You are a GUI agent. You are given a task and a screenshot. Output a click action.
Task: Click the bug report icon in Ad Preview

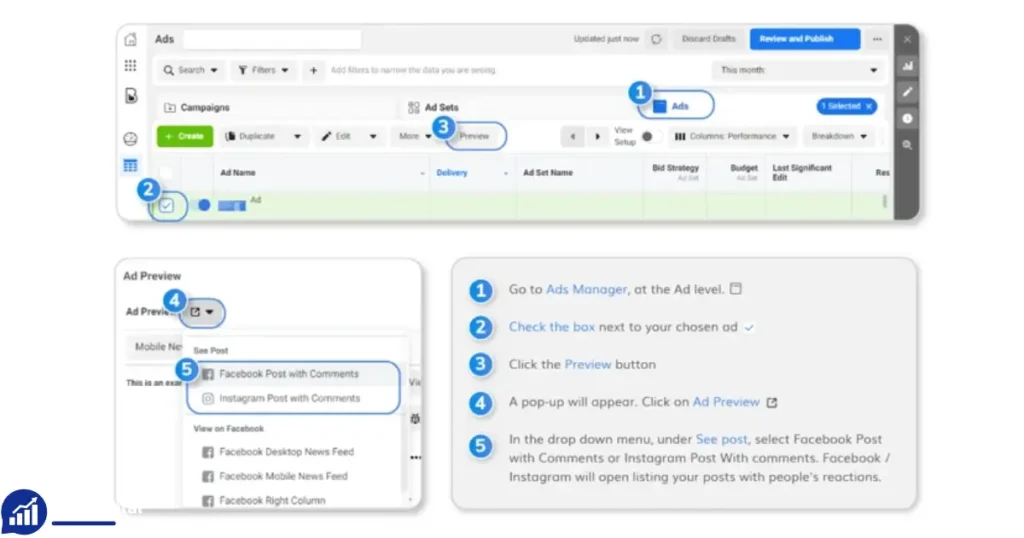coord(415,419)
